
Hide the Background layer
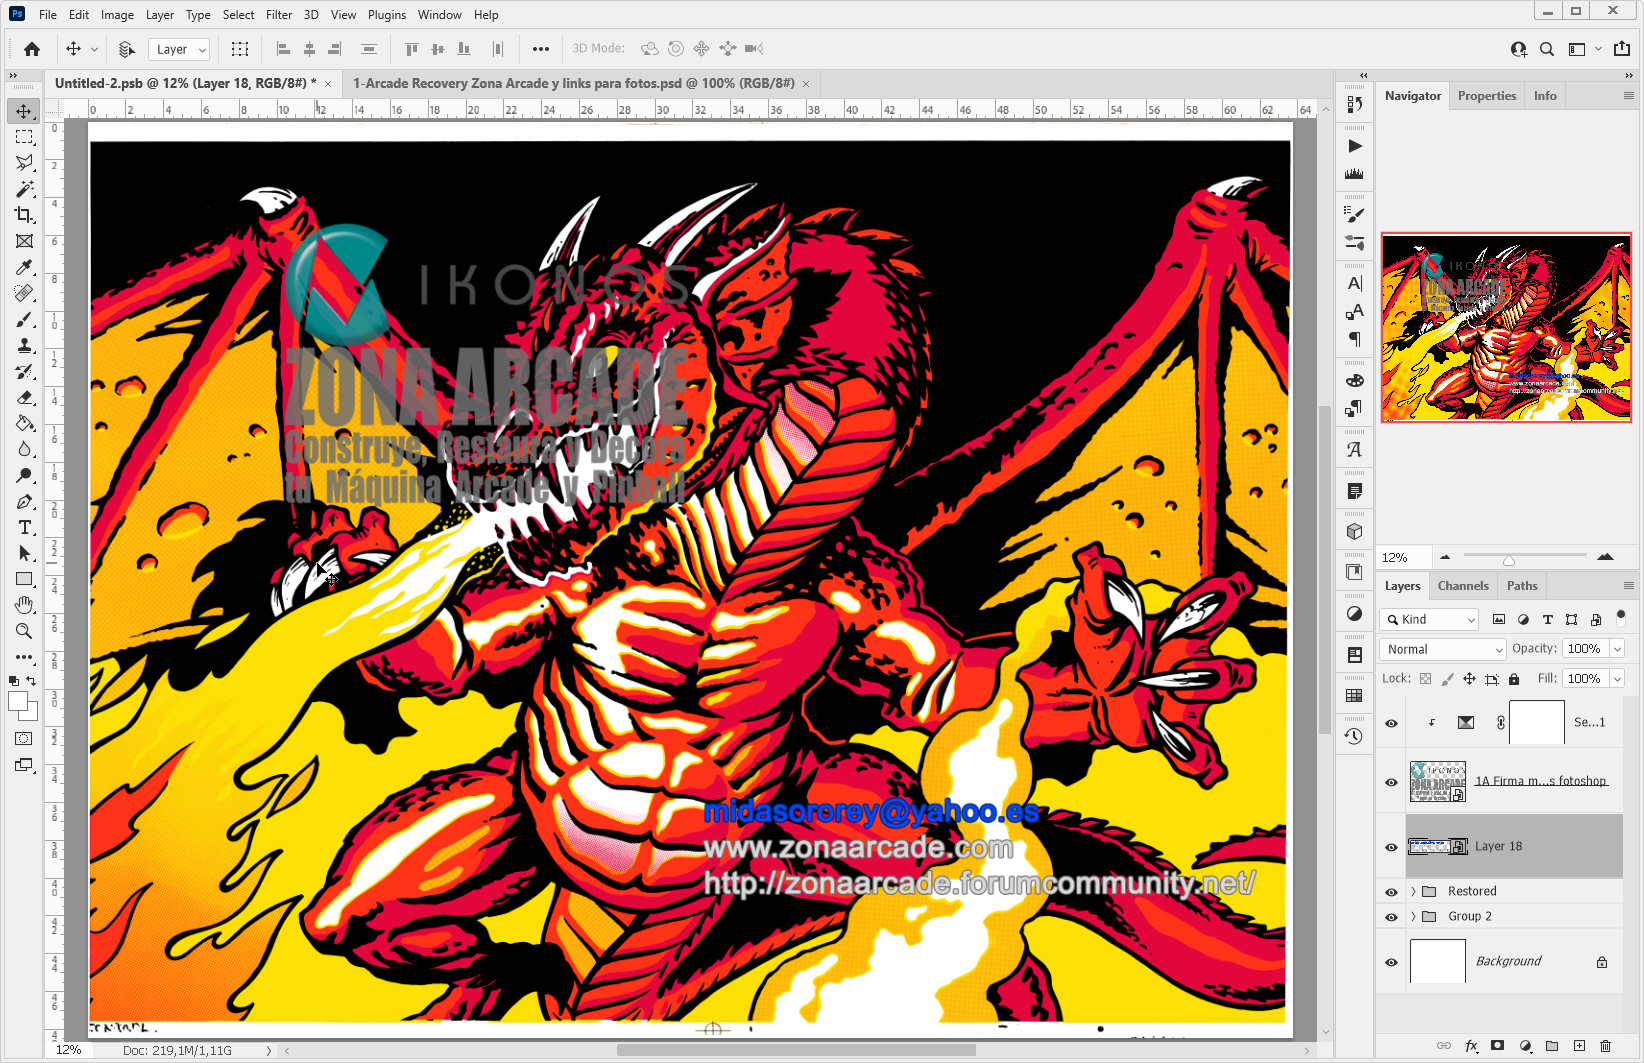coord(1391,961)
